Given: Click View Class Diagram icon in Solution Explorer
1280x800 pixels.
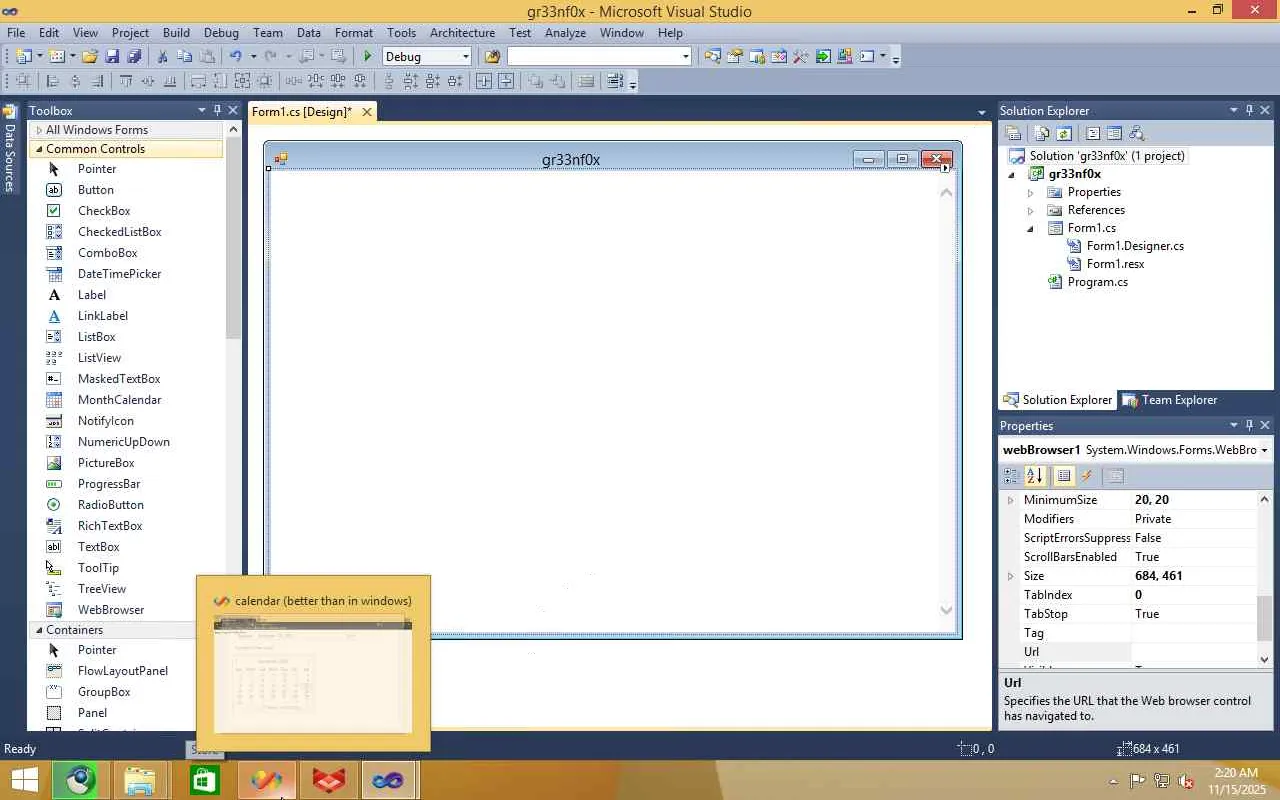Looking at the screenshot, I should pos(1136,133).
